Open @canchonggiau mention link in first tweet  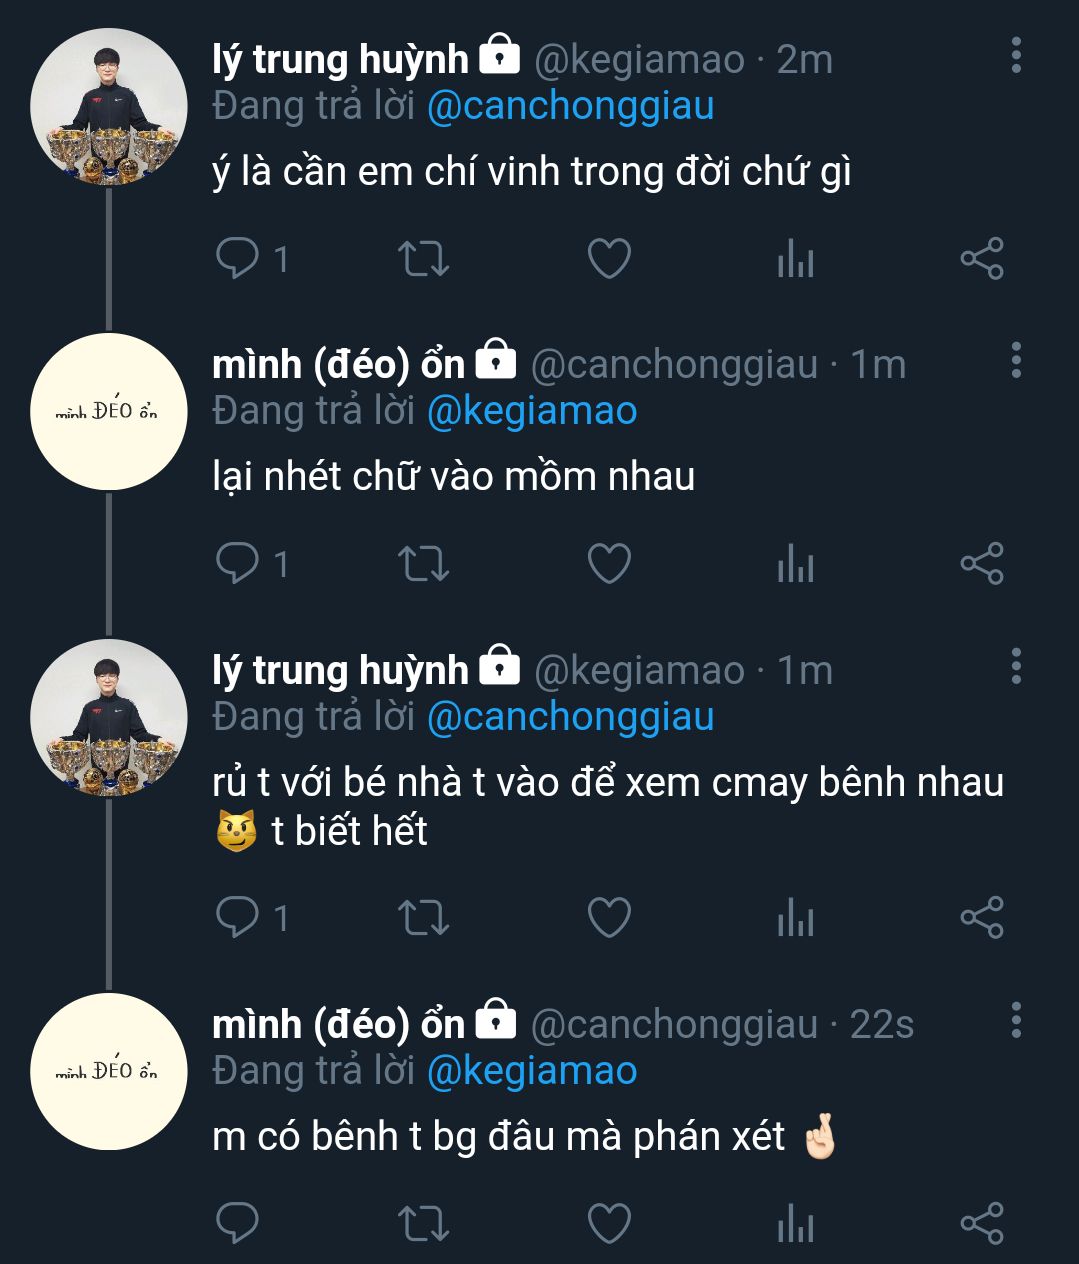570,106
